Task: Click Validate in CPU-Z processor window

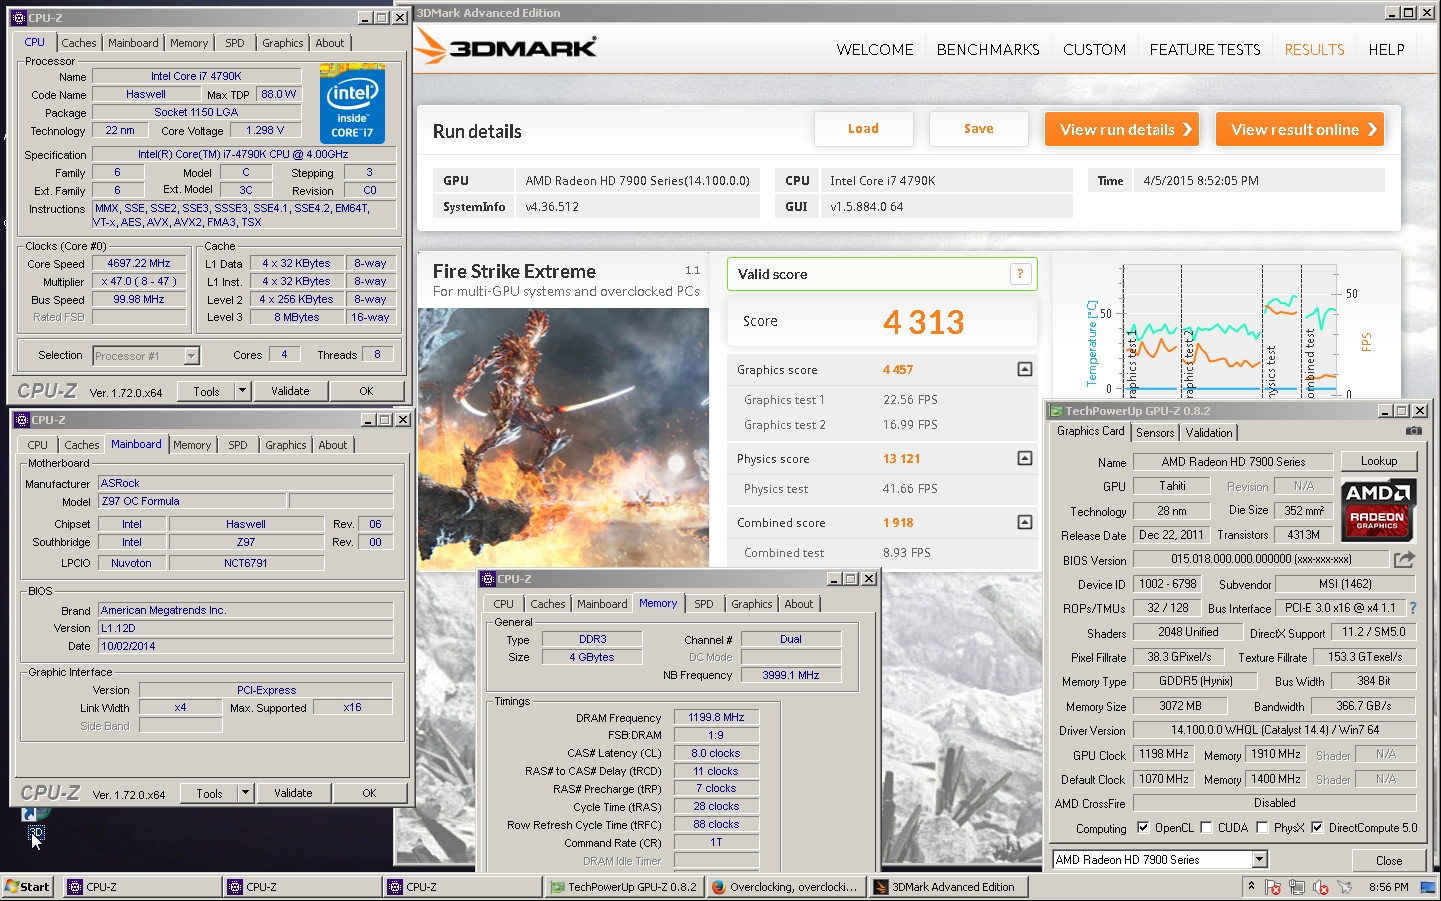Action: pyautogui.click(x=290, y=391)
